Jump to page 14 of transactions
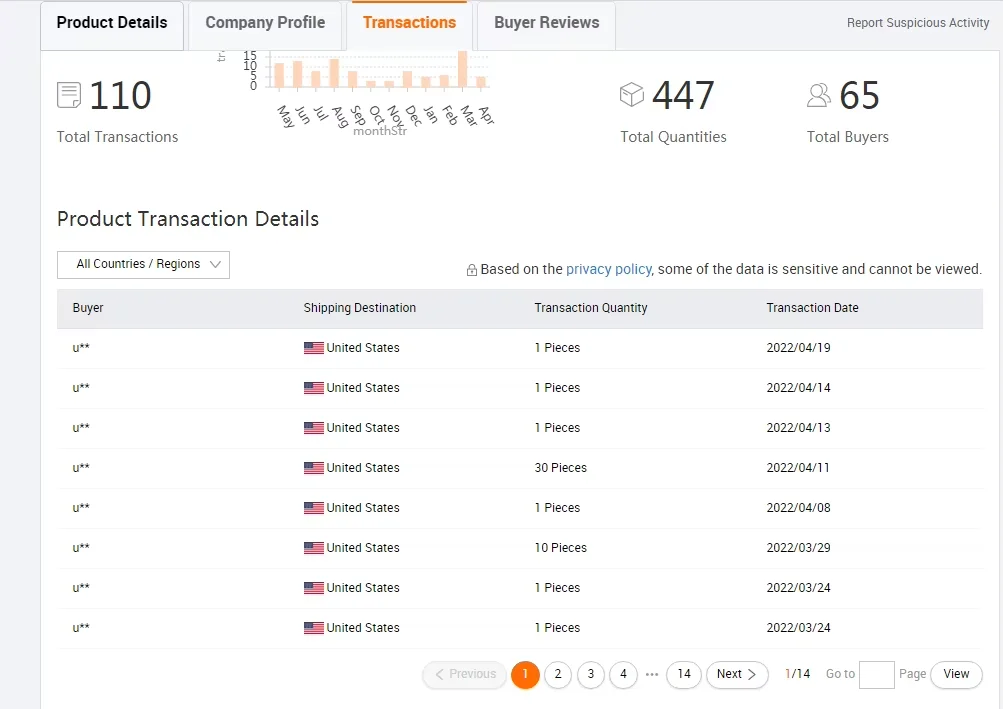The image size is (1003, 709). pos(683,675)
